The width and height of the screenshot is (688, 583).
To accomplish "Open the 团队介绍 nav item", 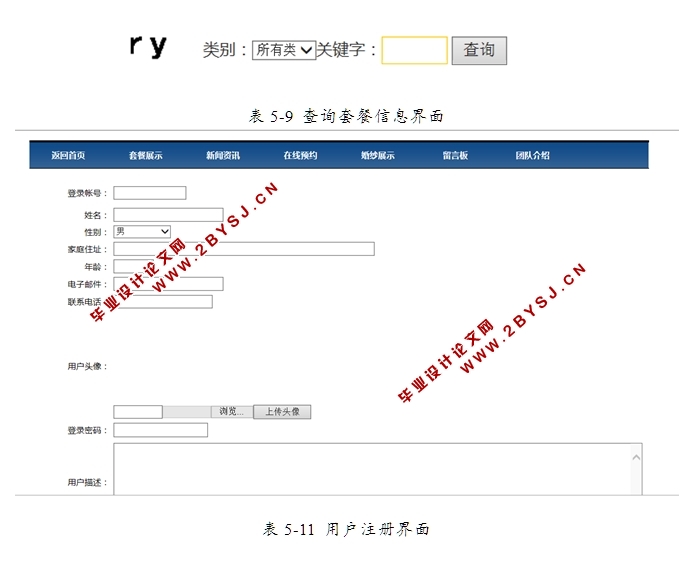I will pyautogui.click(x=533, y=155).
